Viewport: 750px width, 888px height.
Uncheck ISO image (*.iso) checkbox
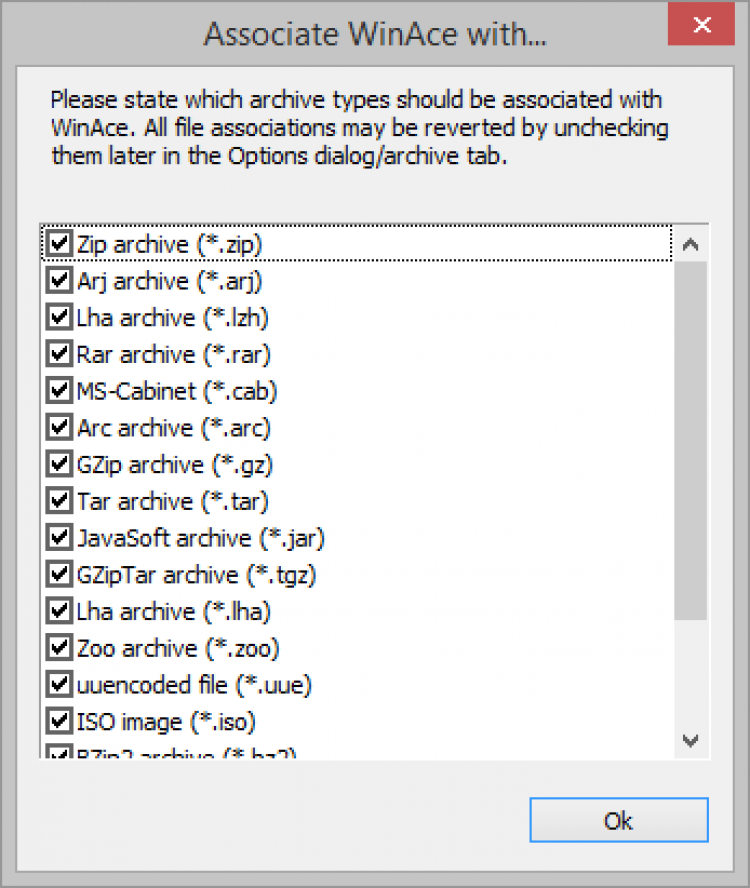point(59,721)
